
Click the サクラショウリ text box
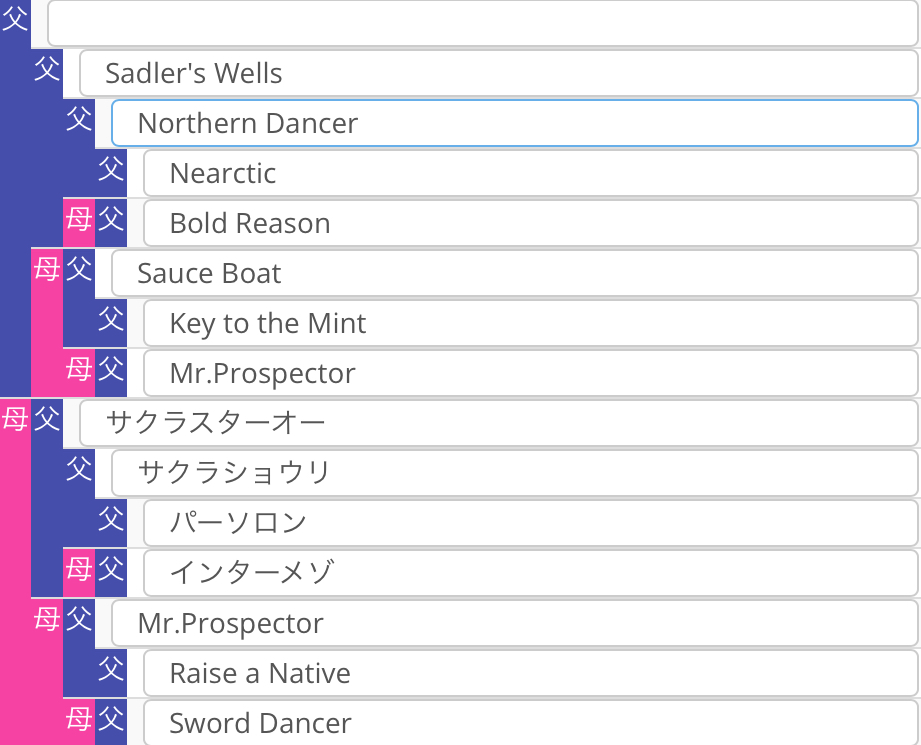coord(514,473)
